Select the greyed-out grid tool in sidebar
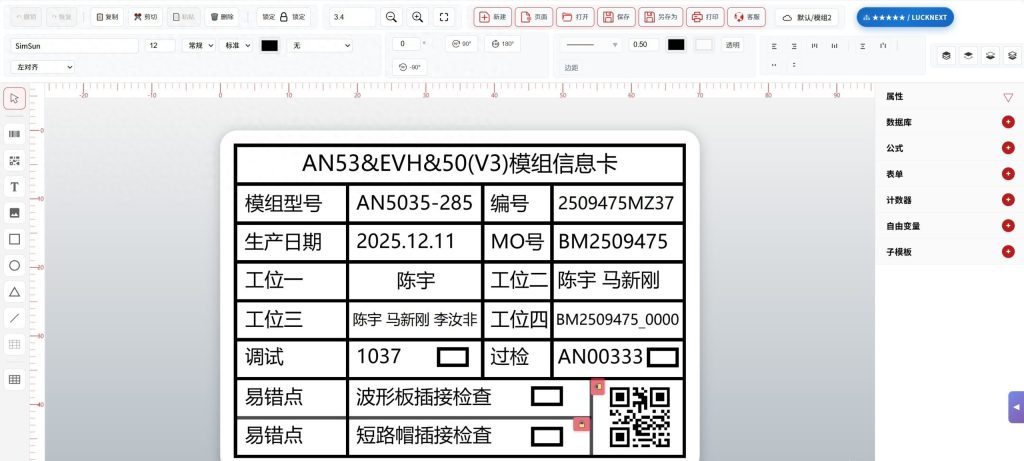1024x461 pixels. click(14, 344)
